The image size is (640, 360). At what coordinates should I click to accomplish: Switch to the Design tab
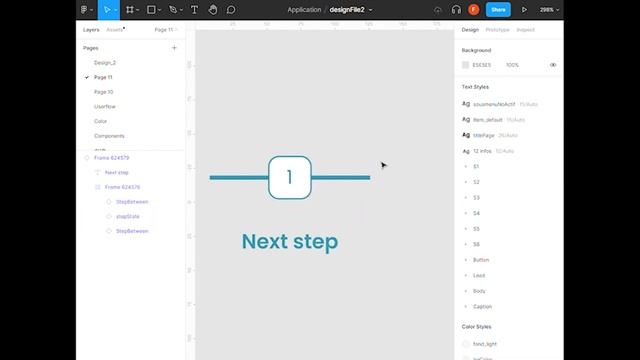[x=470, y=30]
